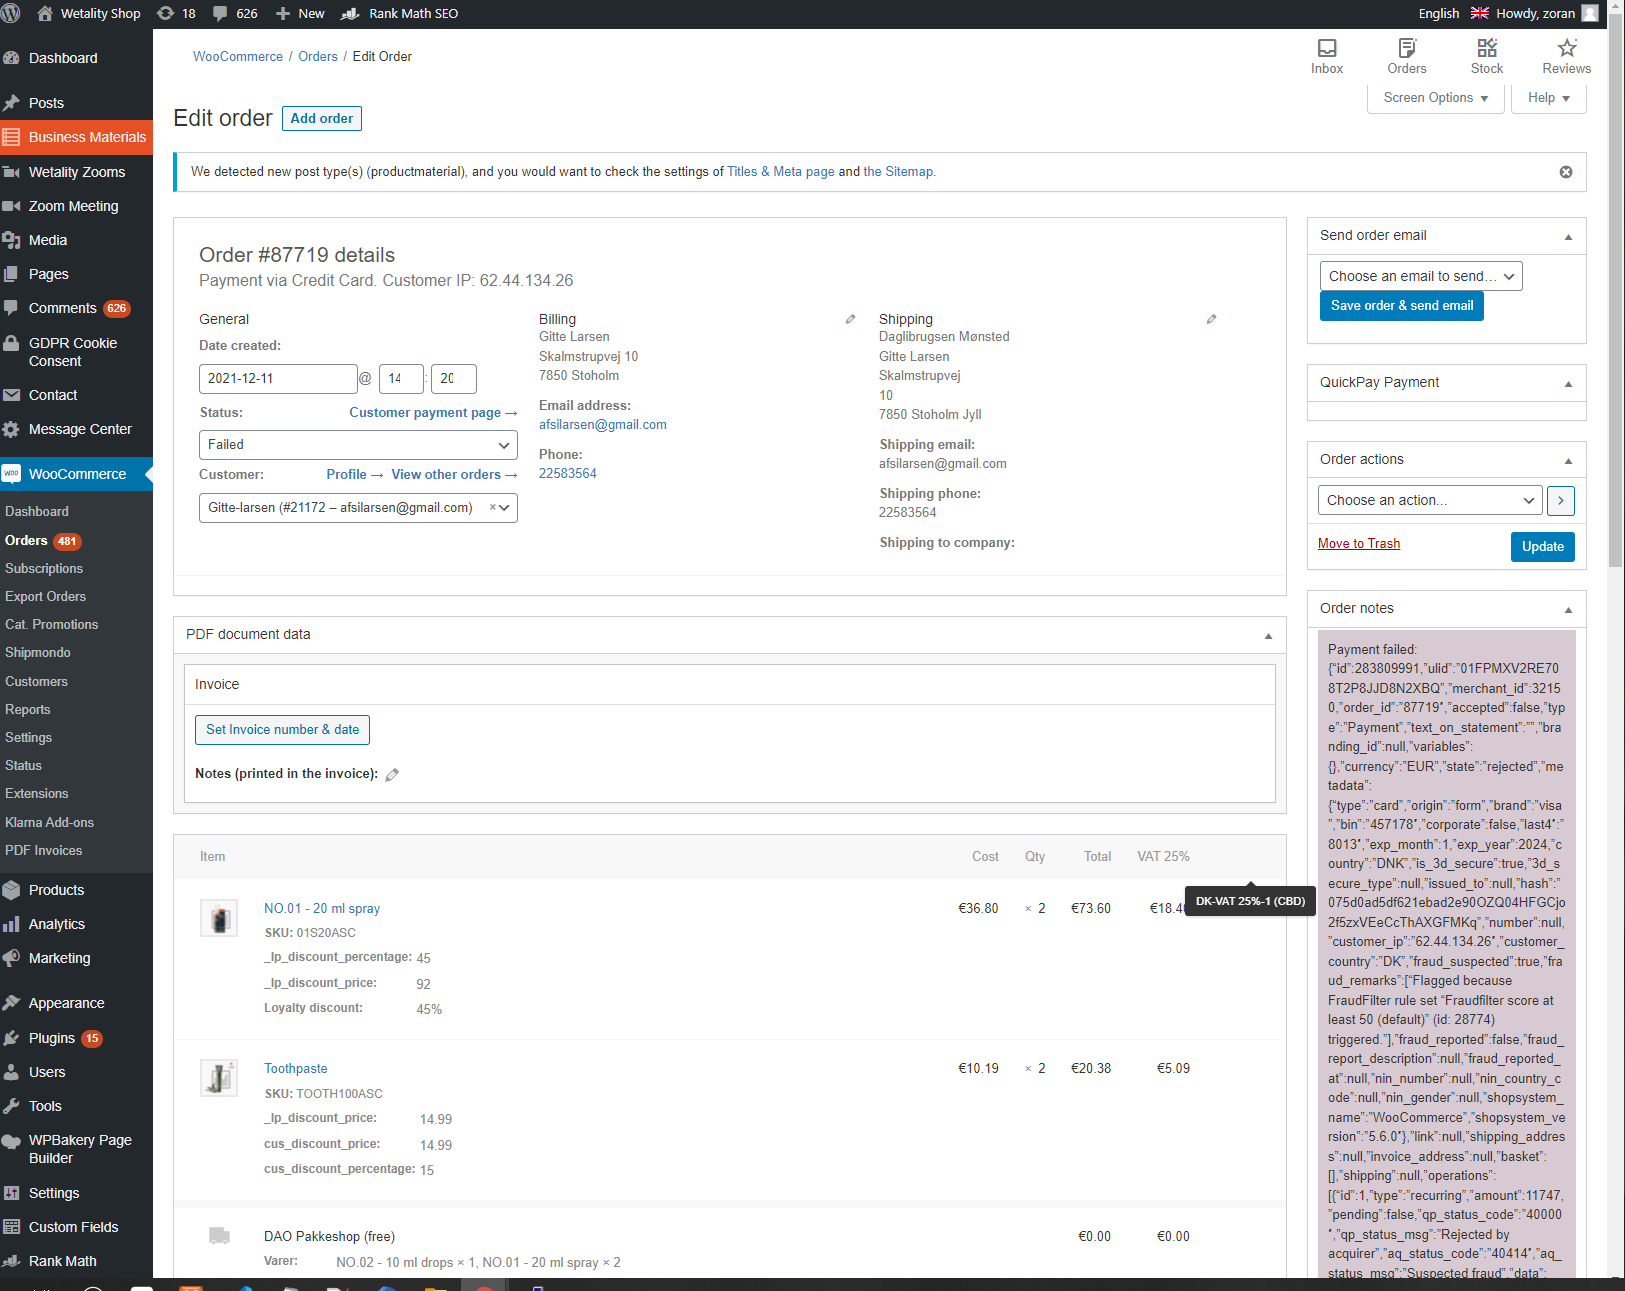
Task: Click the shipping address edit pencil
Action: 1211,319
